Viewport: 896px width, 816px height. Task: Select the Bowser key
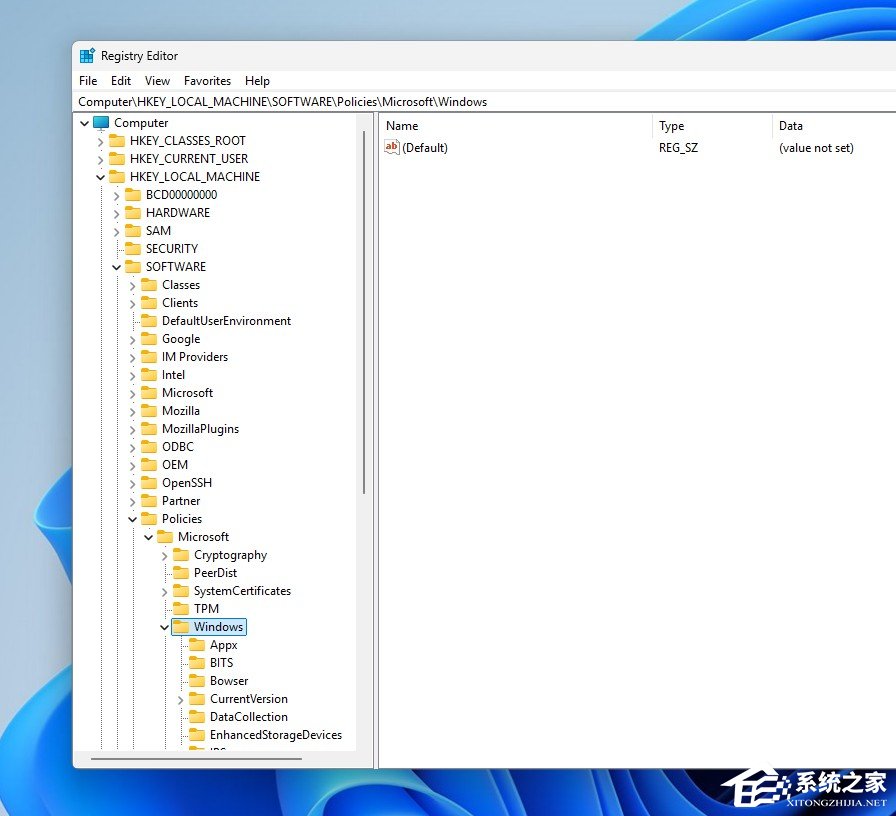229,681
